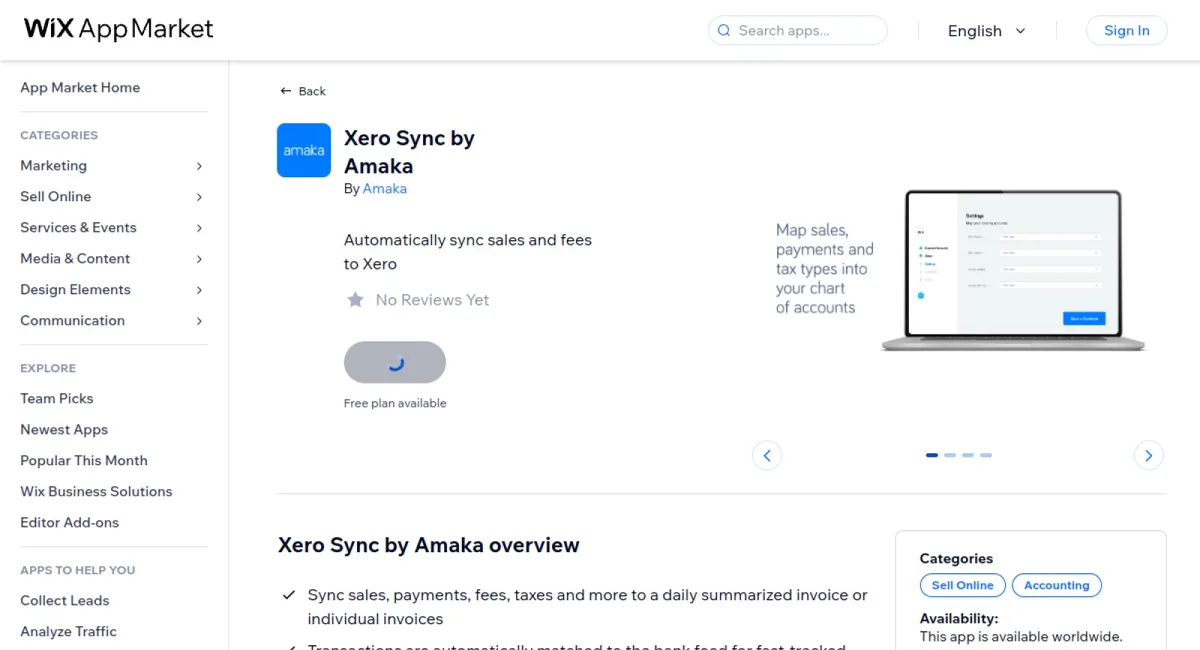Click the Xero Sync by Amaka overview heading

coord(429,545)
